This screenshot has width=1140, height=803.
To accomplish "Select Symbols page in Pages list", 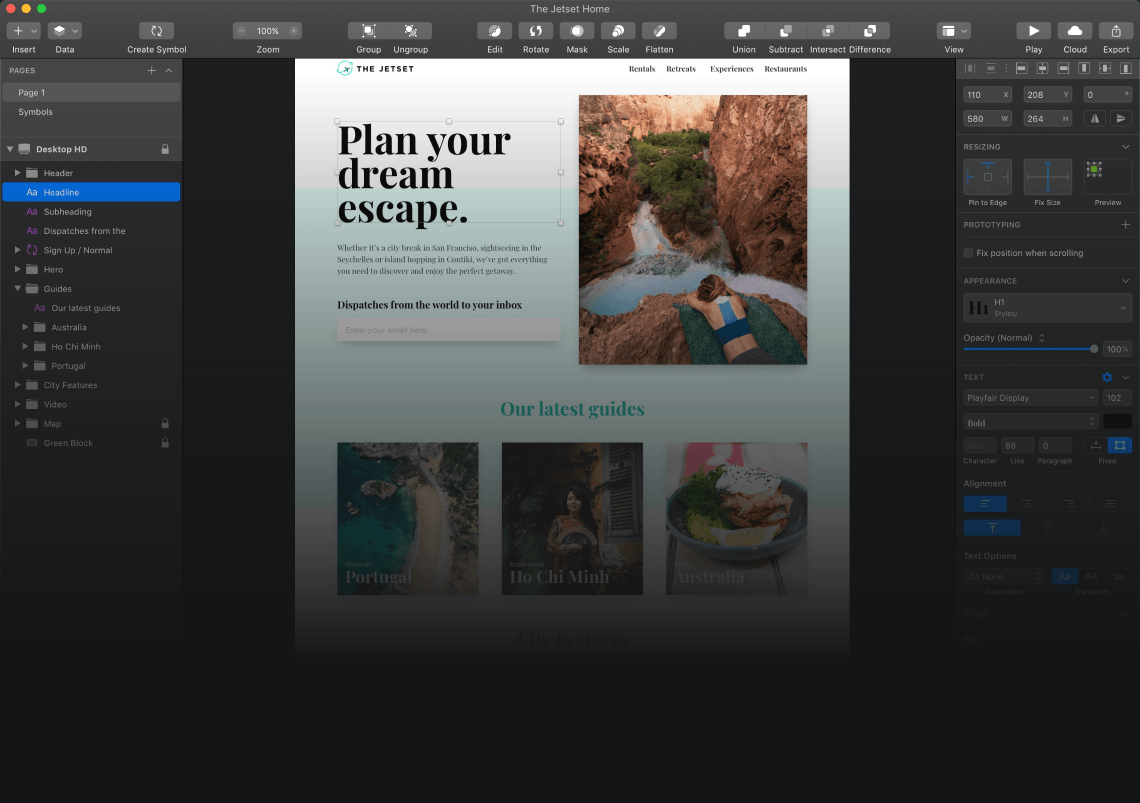I will point(35,112).
